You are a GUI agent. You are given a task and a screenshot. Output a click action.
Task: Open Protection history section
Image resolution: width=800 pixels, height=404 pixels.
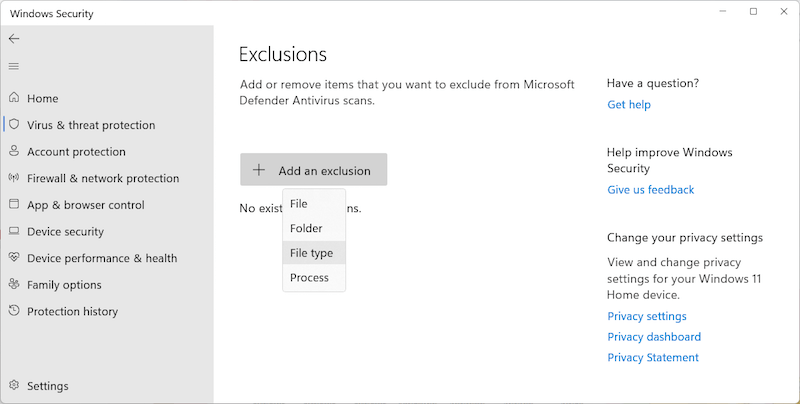tap(72, 311)
